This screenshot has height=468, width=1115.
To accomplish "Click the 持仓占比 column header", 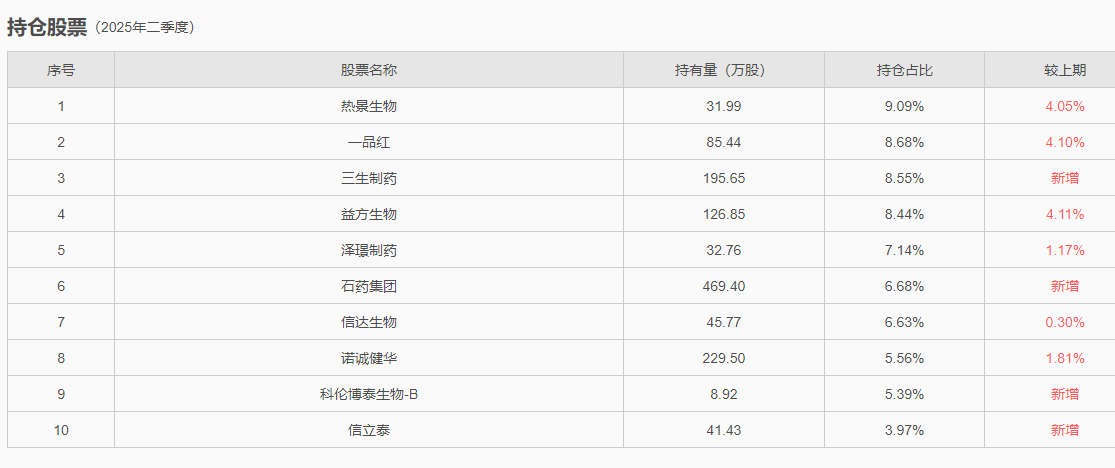I will tap(905, 70).
